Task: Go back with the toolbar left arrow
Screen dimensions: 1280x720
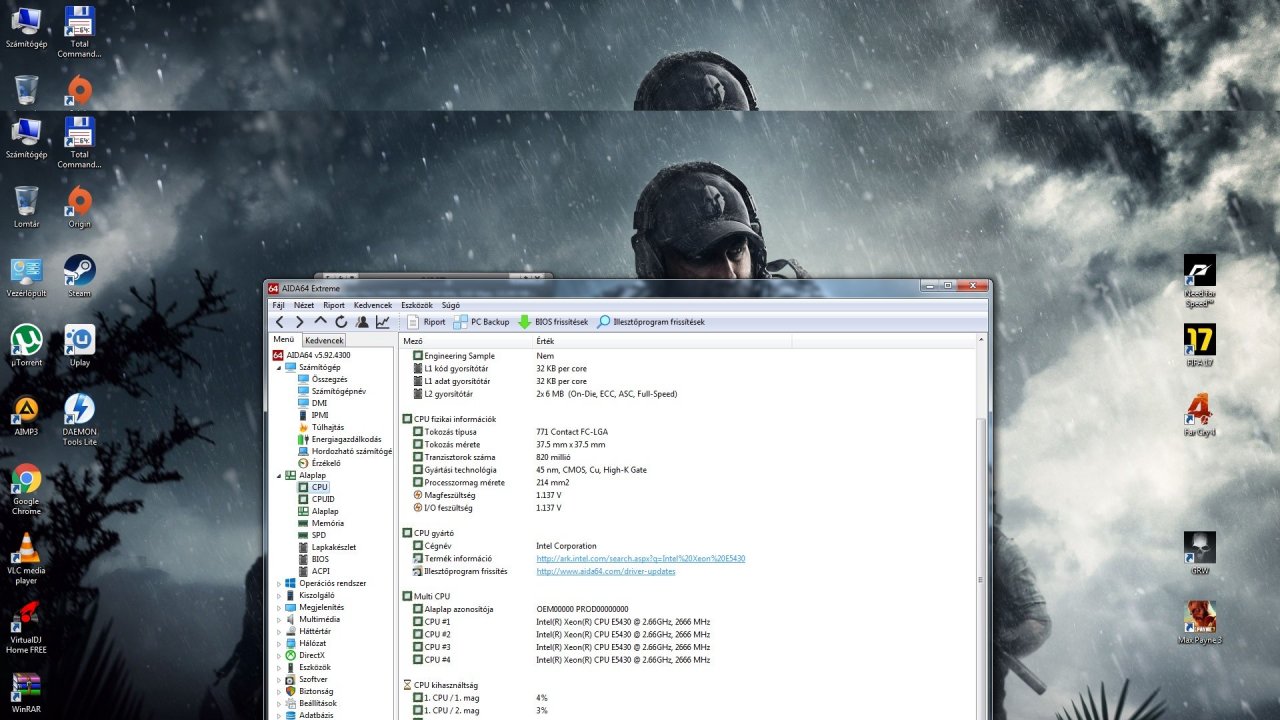Action: (280, 322)
